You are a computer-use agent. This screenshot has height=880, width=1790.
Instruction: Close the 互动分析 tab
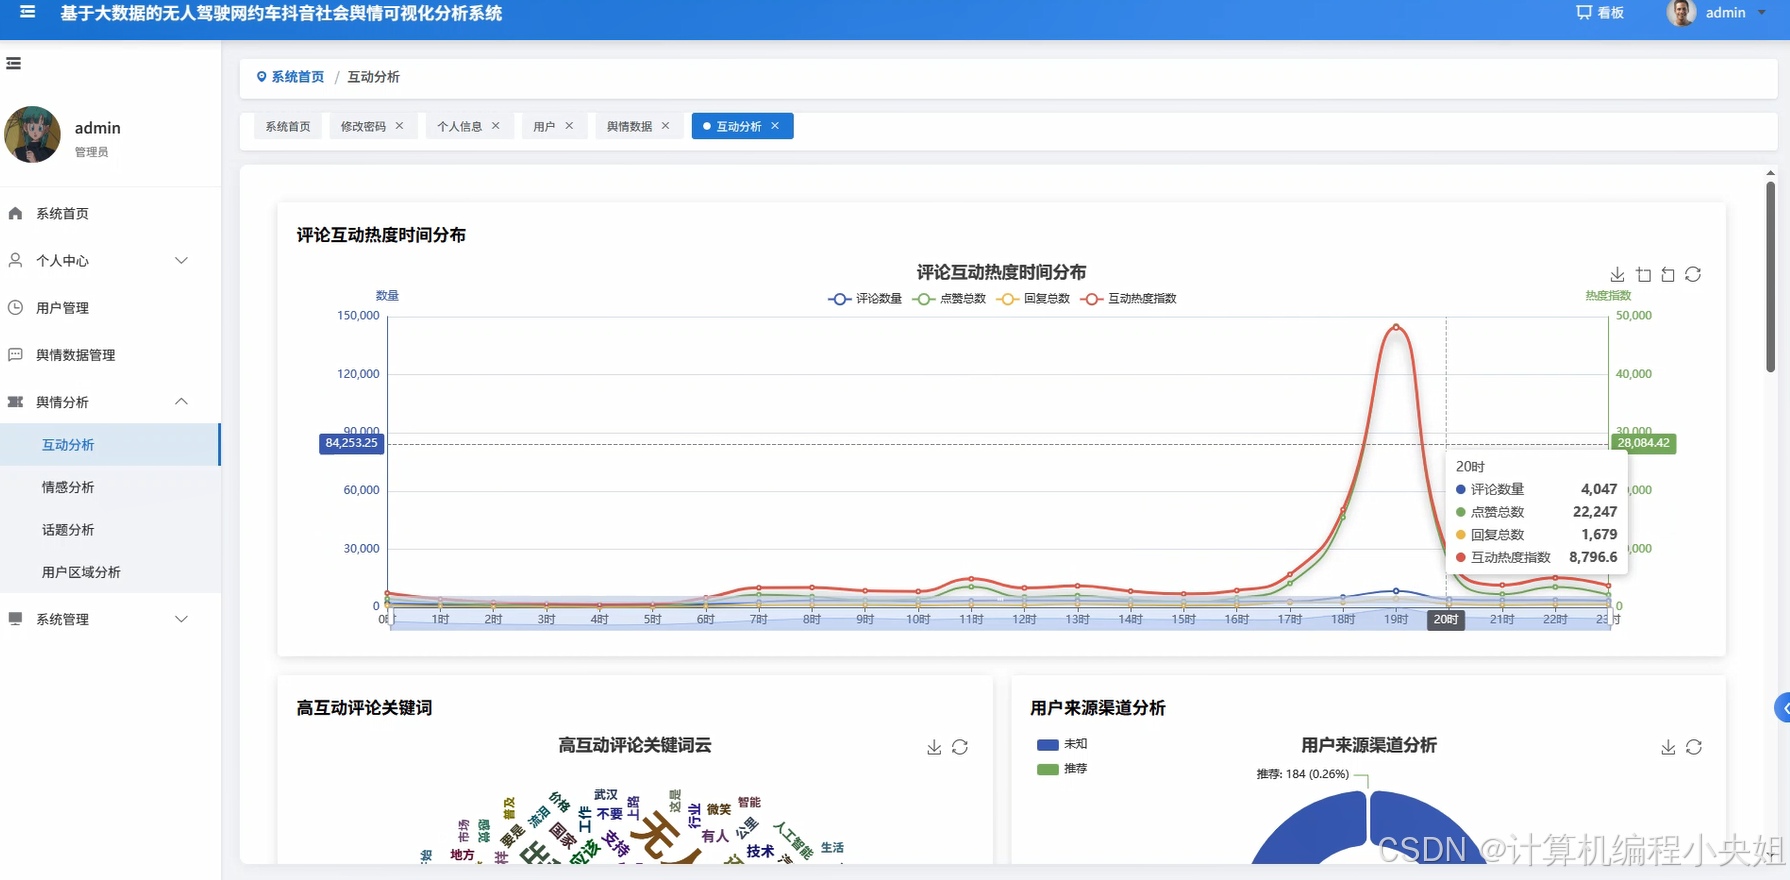tap(775, 126)
